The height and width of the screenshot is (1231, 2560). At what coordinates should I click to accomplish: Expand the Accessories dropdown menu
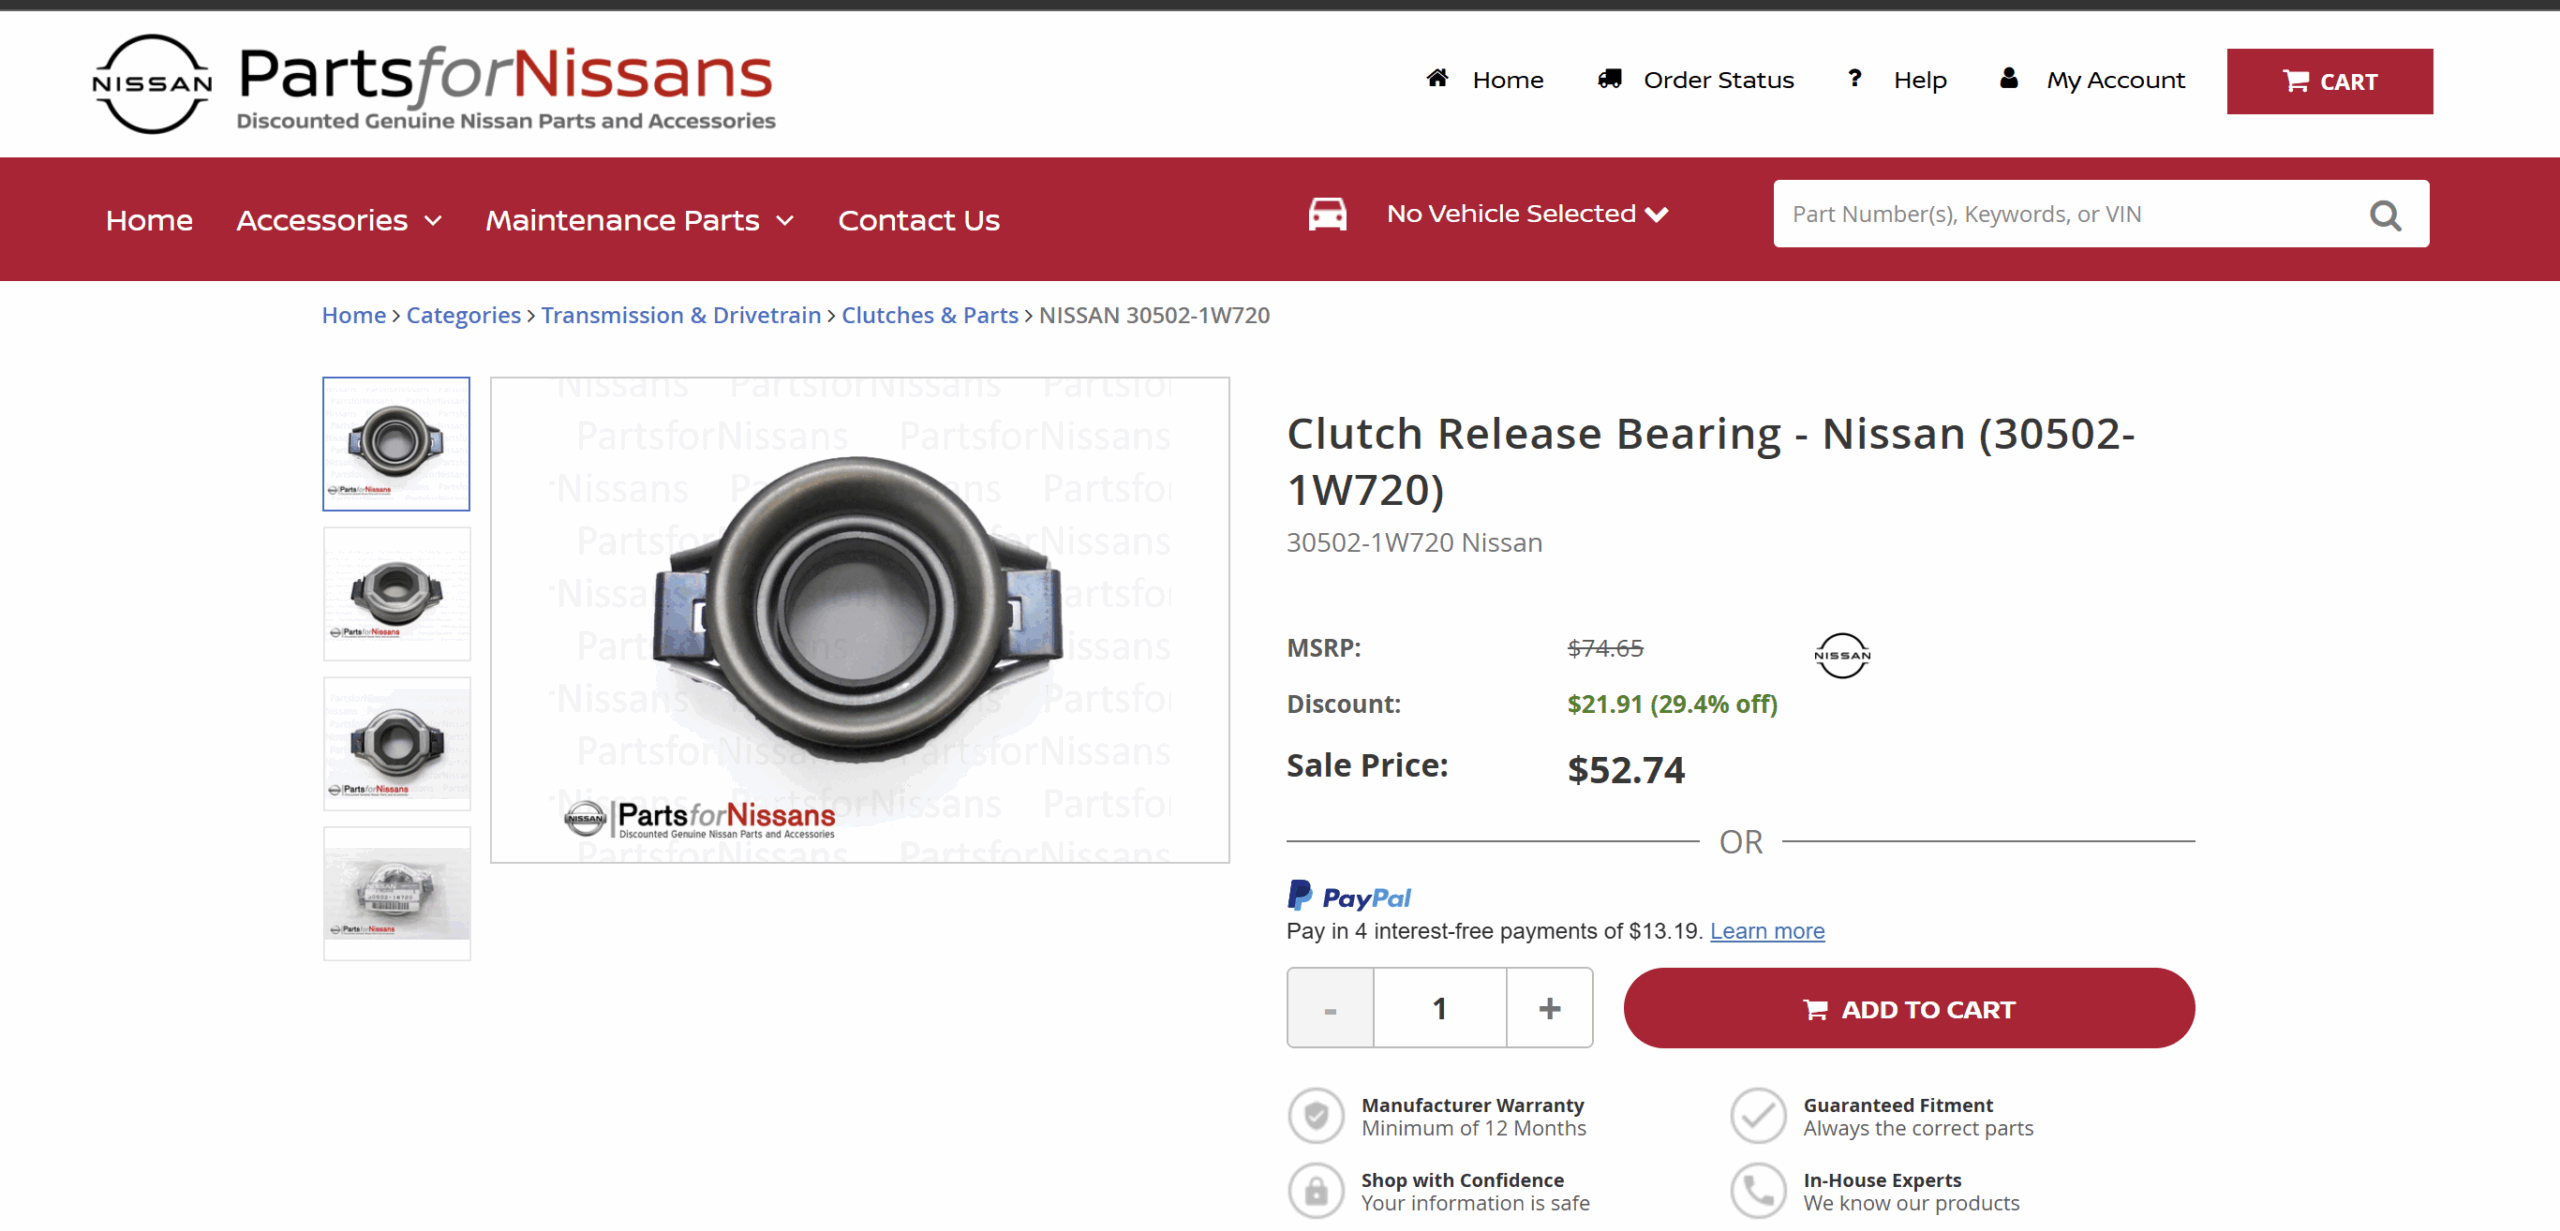click(x=339, y=220)
